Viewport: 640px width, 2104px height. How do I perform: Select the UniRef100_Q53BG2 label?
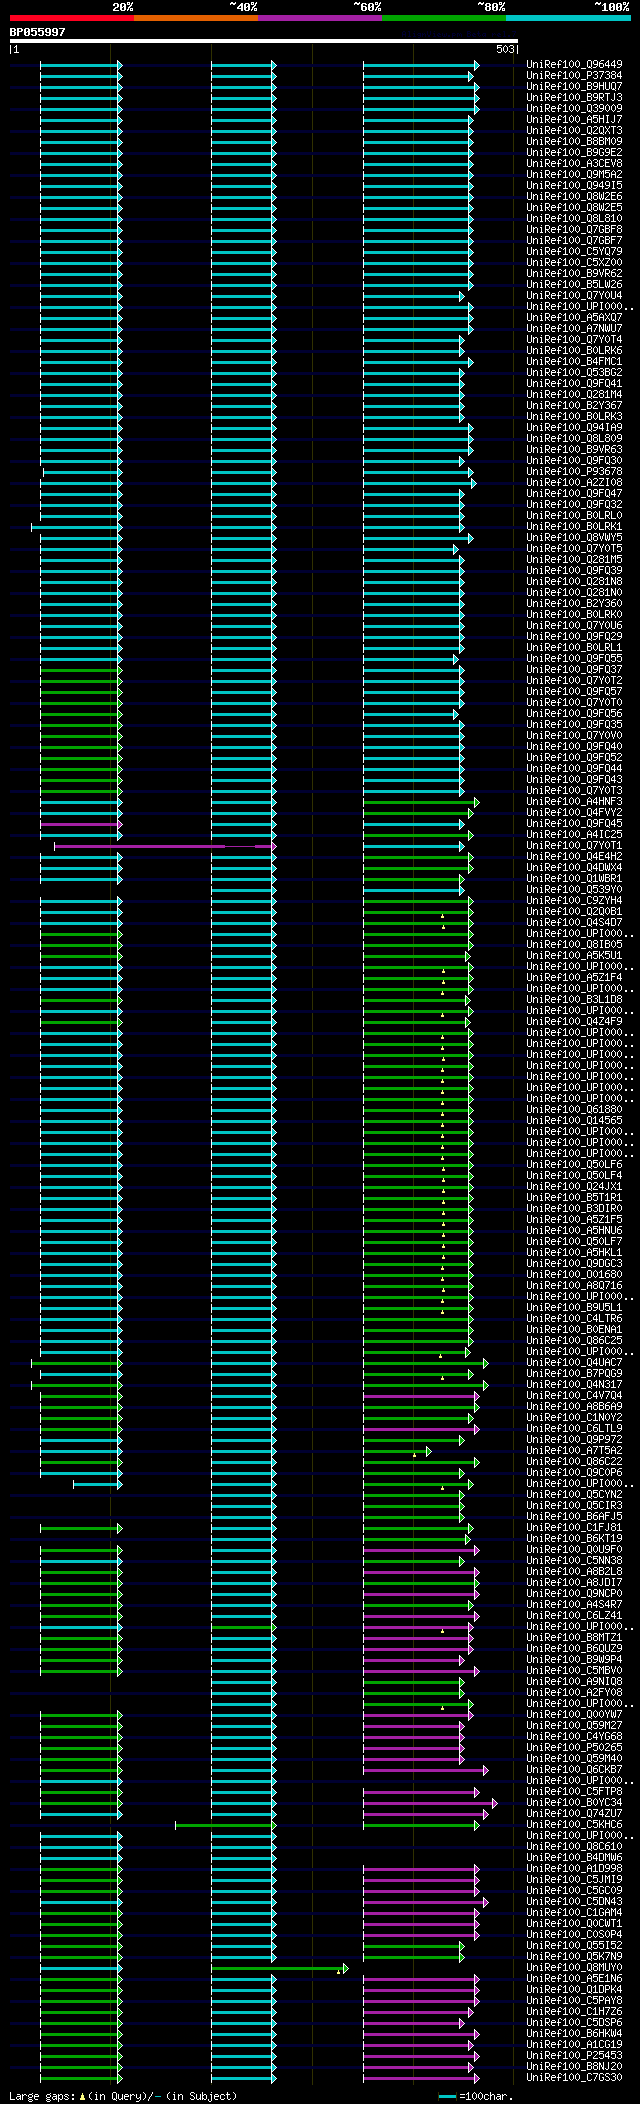point(574,373)
